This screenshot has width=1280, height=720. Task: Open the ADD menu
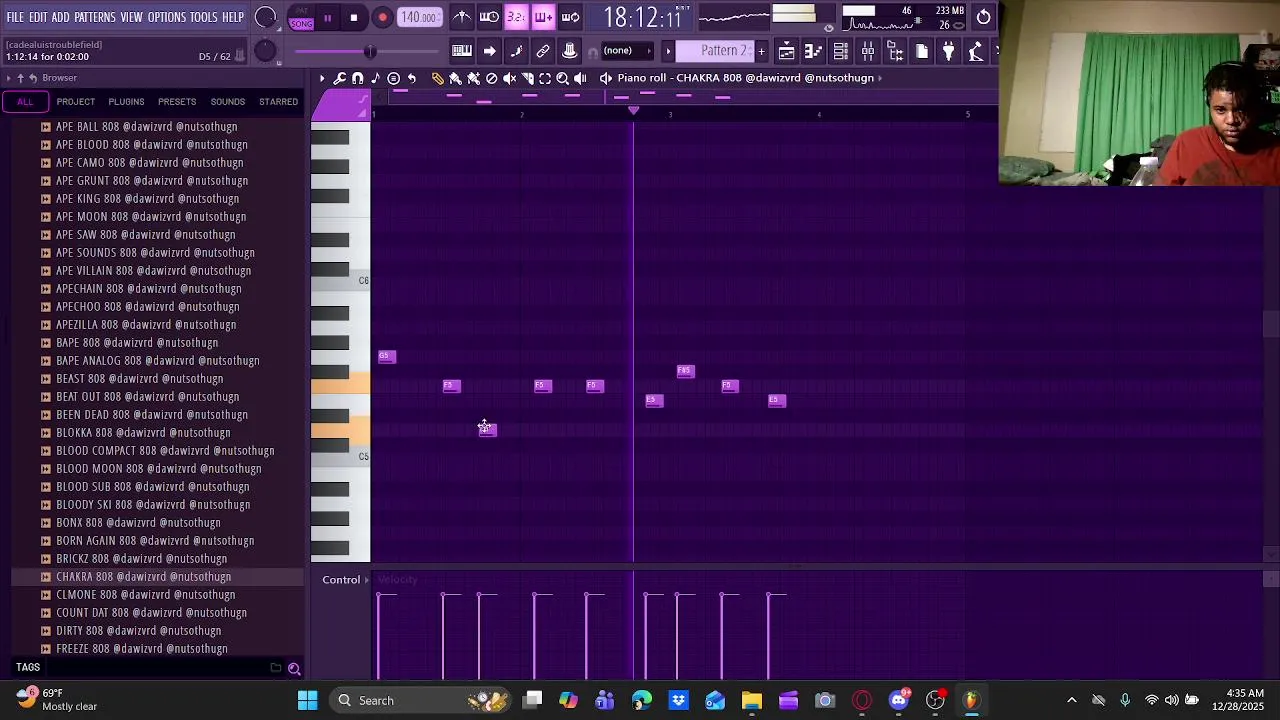tap(61, 17)
